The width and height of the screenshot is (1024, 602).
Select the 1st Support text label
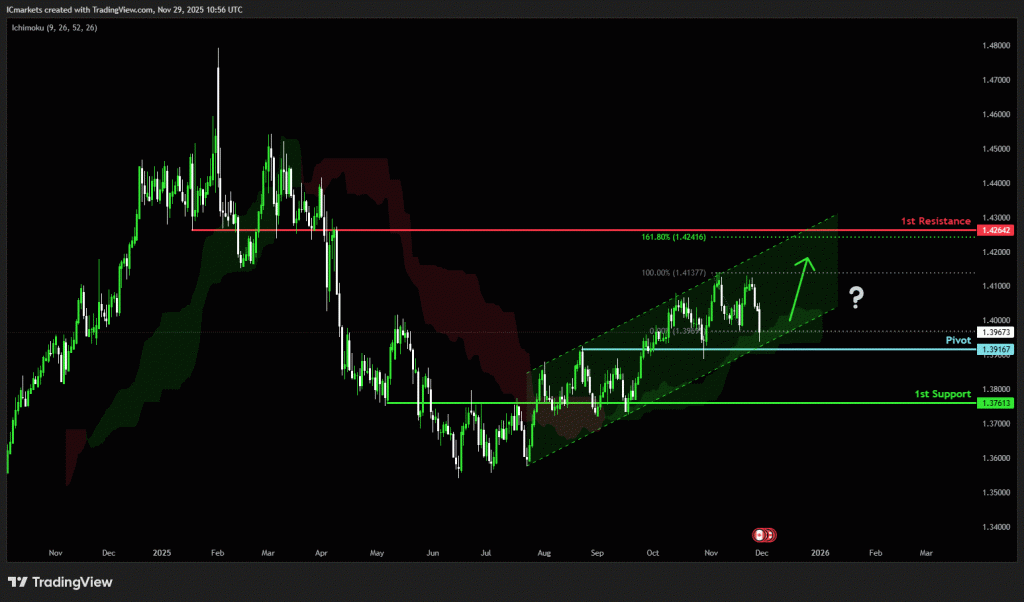[942, 394]
